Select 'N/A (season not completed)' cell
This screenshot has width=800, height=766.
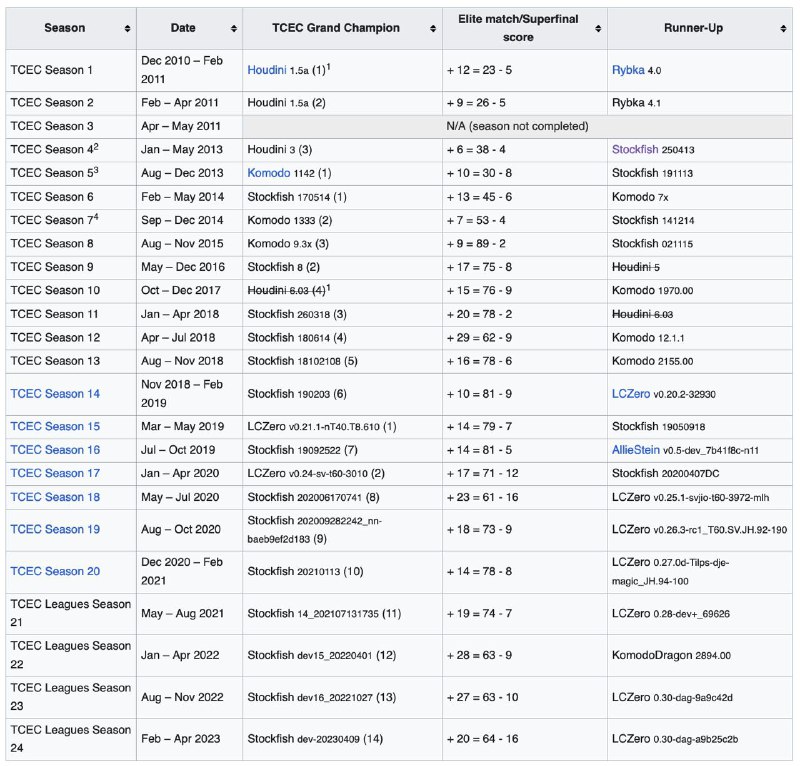(x=517, y=126)
